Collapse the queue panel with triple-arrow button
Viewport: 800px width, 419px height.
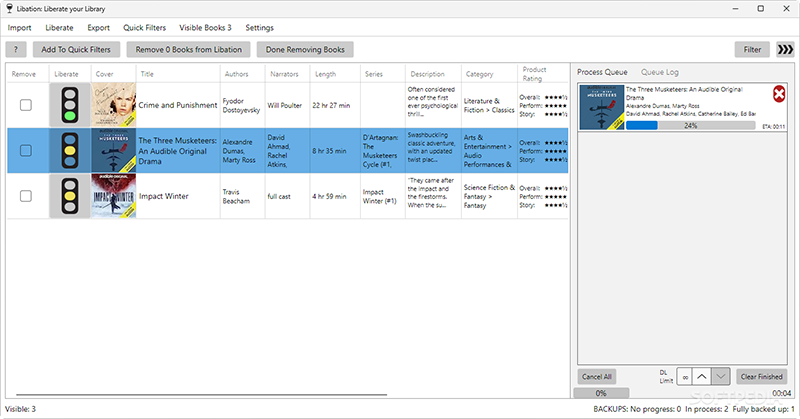(785, 50)
